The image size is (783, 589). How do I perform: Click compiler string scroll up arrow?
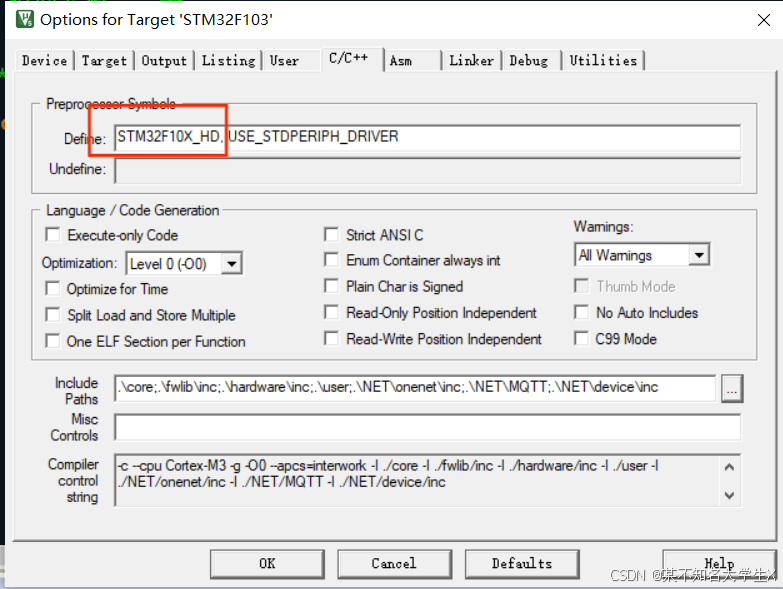point(729,467)
